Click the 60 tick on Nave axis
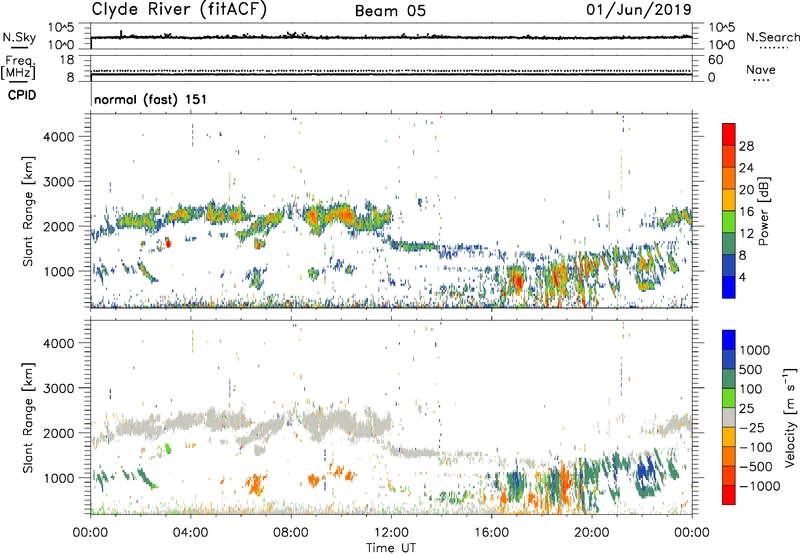This screenshot has height=554, width=800. click(715, 60)
